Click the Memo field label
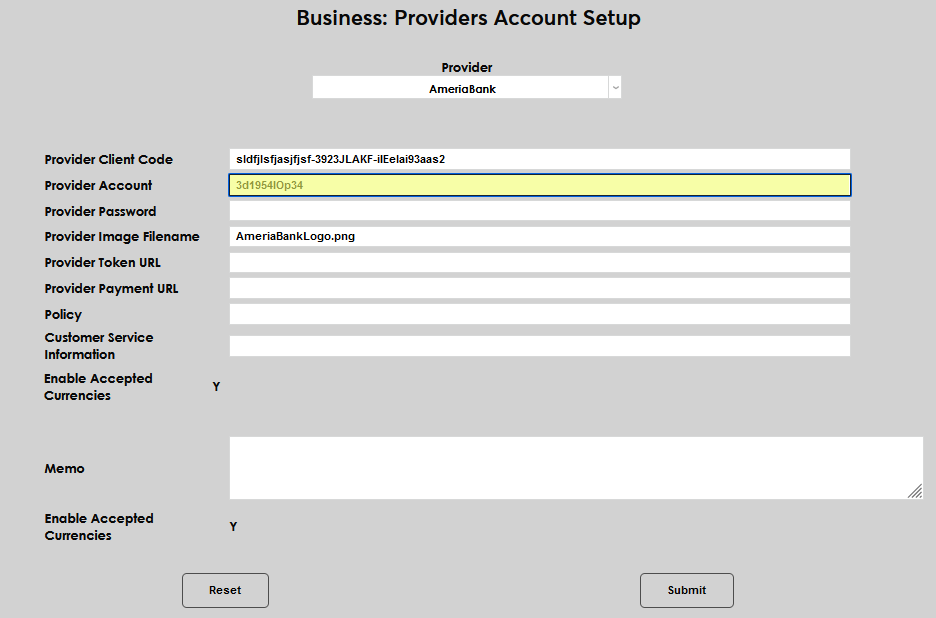The height and width of the screenshot is (618, 936). (x=64, y=468)
